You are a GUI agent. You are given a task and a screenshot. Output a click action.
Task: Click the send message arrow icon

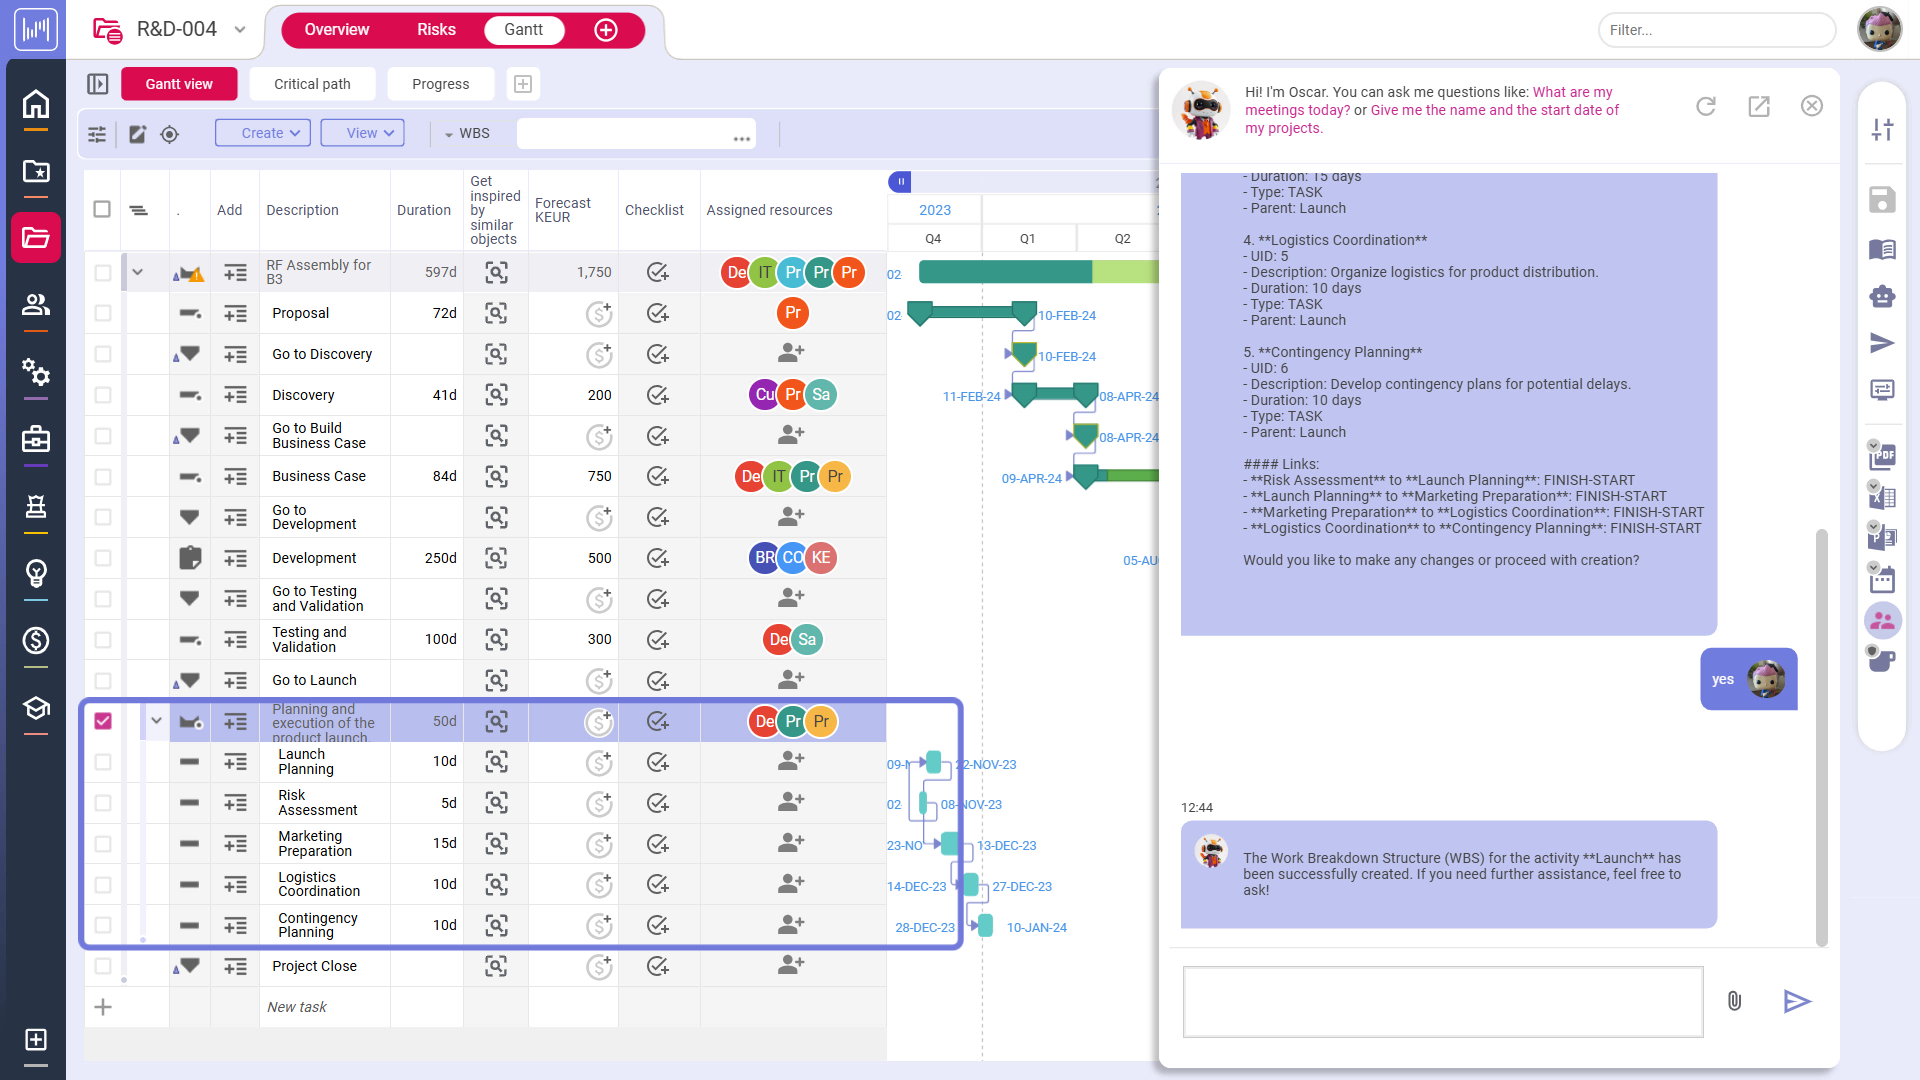click(x=1796, y=1001)
